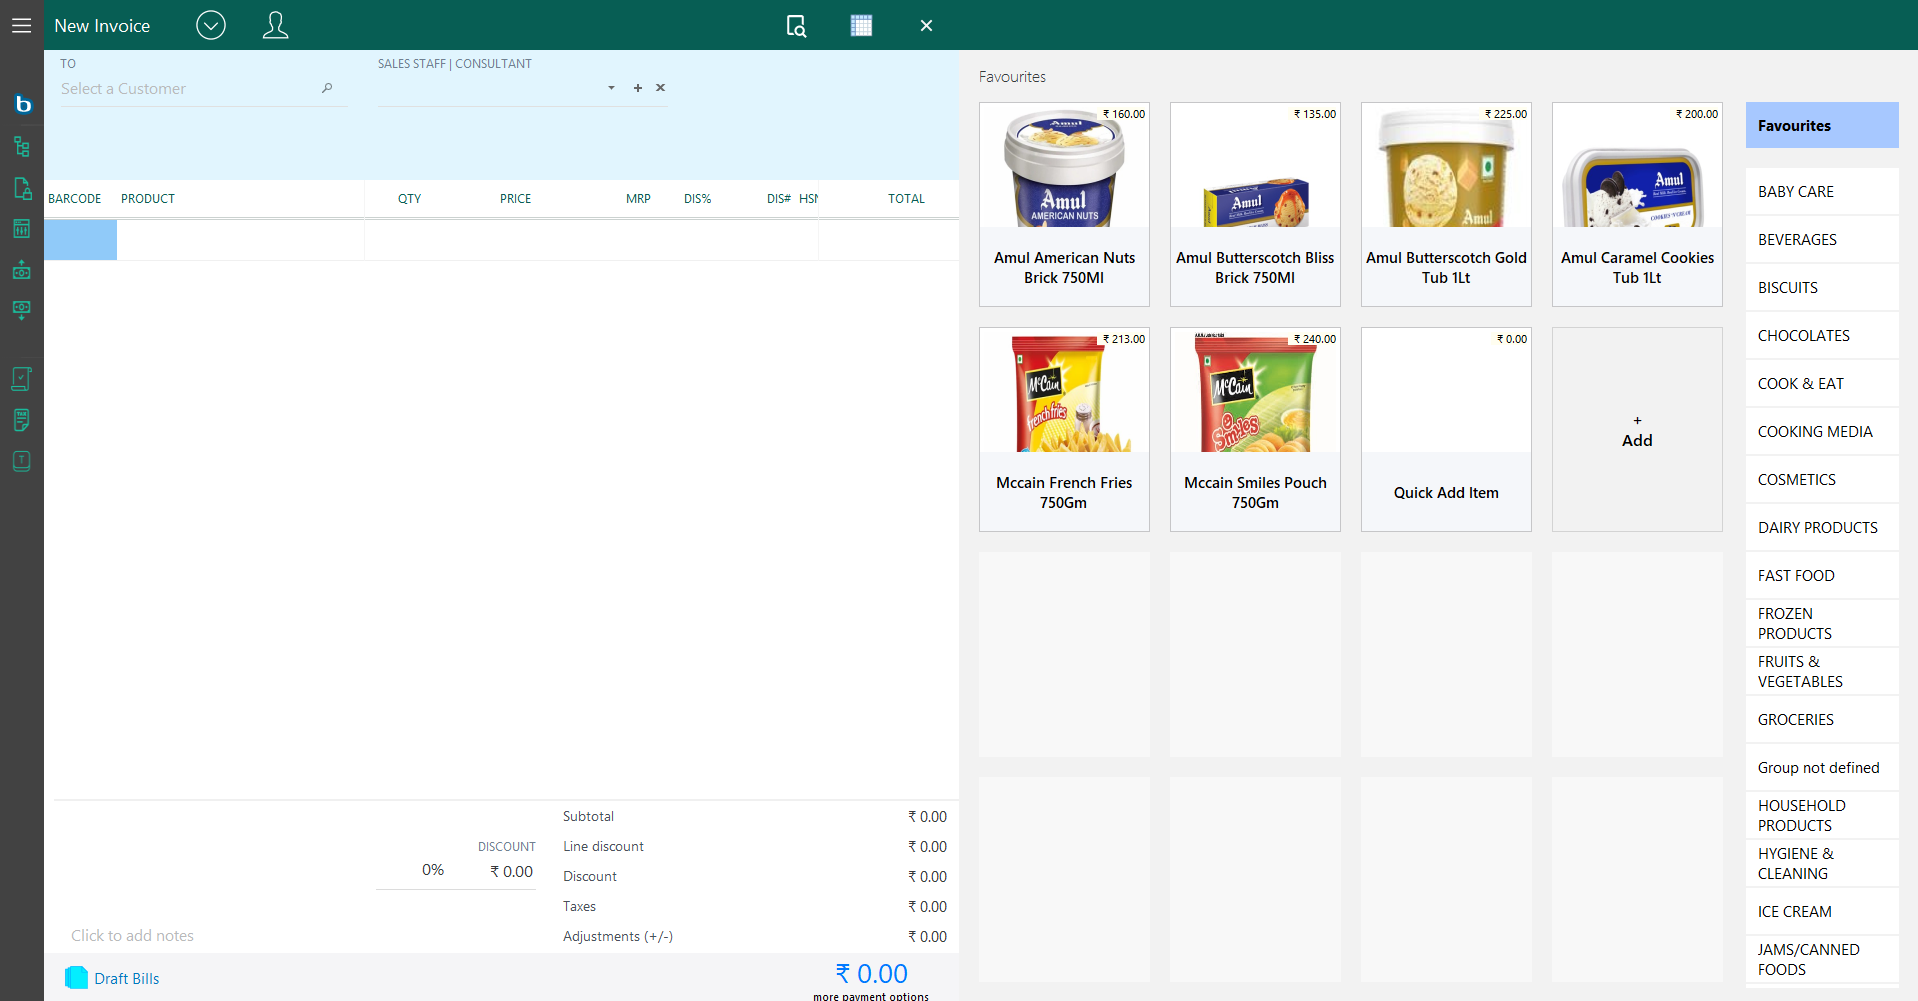Viewport: 1918px width, 1001px height.
Task: Expand the Sales Staff dropdown arrow
Action: 611,88
